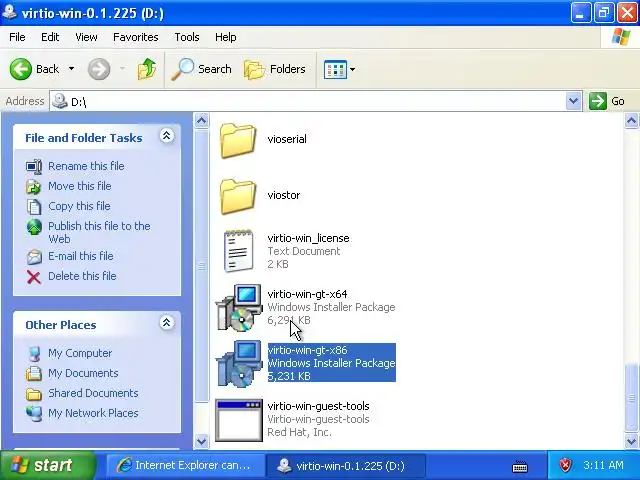Click Delete this file
Screen dimensions: 640x480
[82, 276]
